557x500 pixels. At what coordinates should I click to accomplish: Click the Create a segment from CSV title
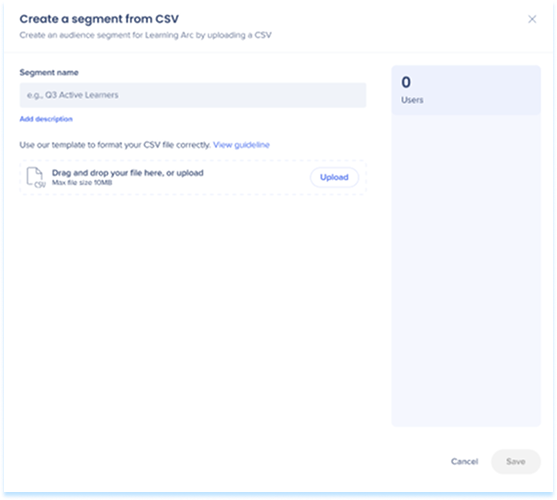99,19
